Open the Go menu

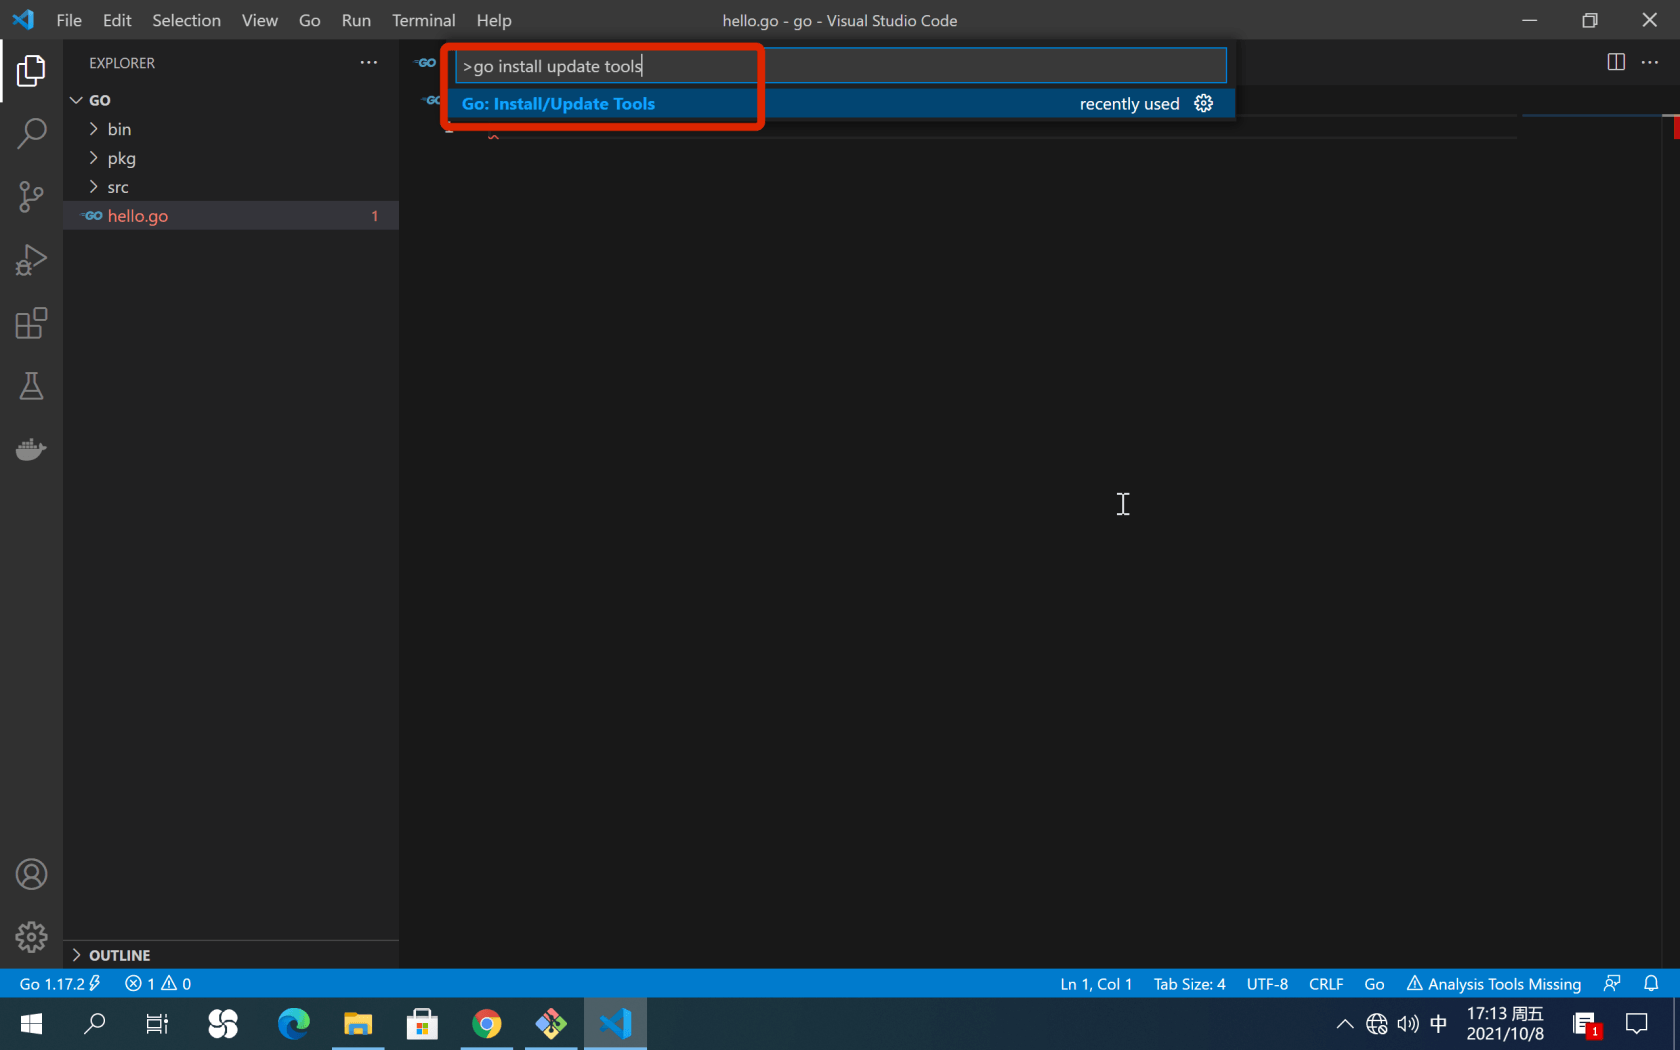(309, 20)
